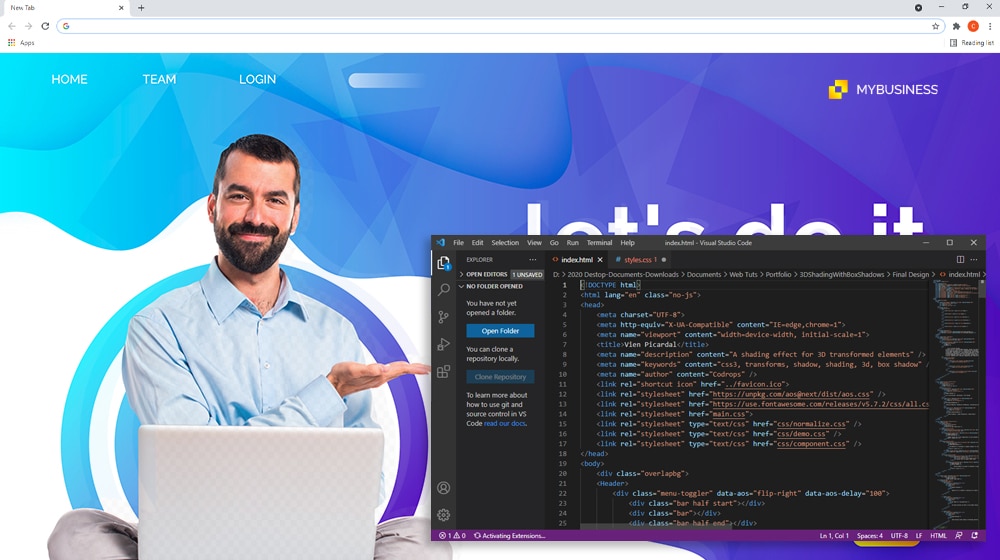Click the feedback icon in VS Code status bar
Viewport: 1000px width, 560px height.
(959, 536)
